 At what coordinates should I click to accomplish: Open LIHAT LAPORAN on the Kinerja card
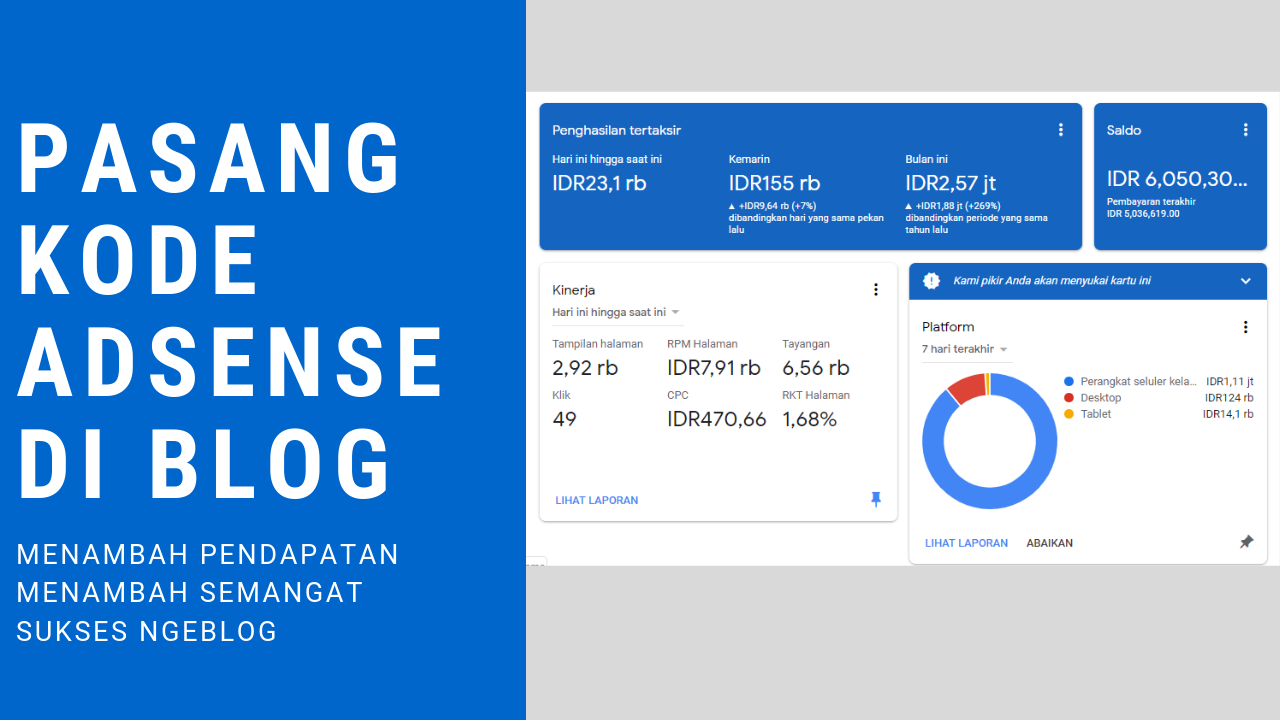(597, 500)
